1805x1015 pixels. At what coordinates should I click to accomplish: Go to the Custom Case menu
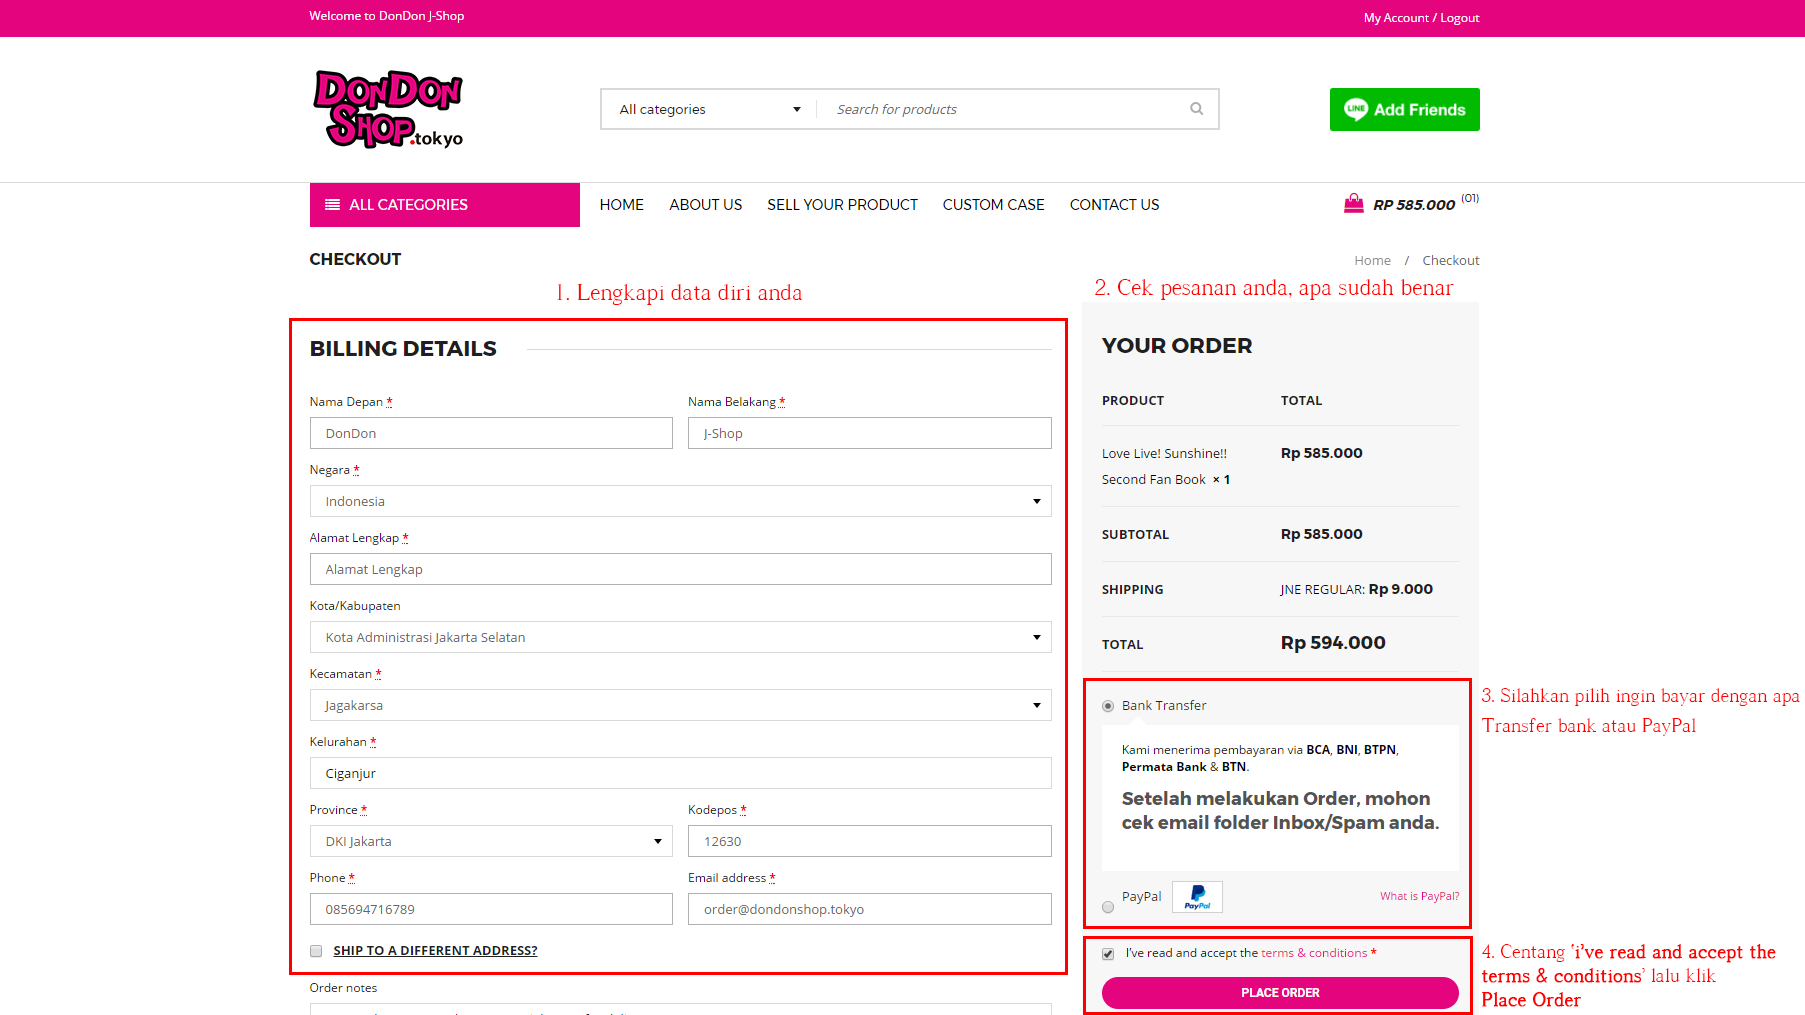[x=993, y=205]
